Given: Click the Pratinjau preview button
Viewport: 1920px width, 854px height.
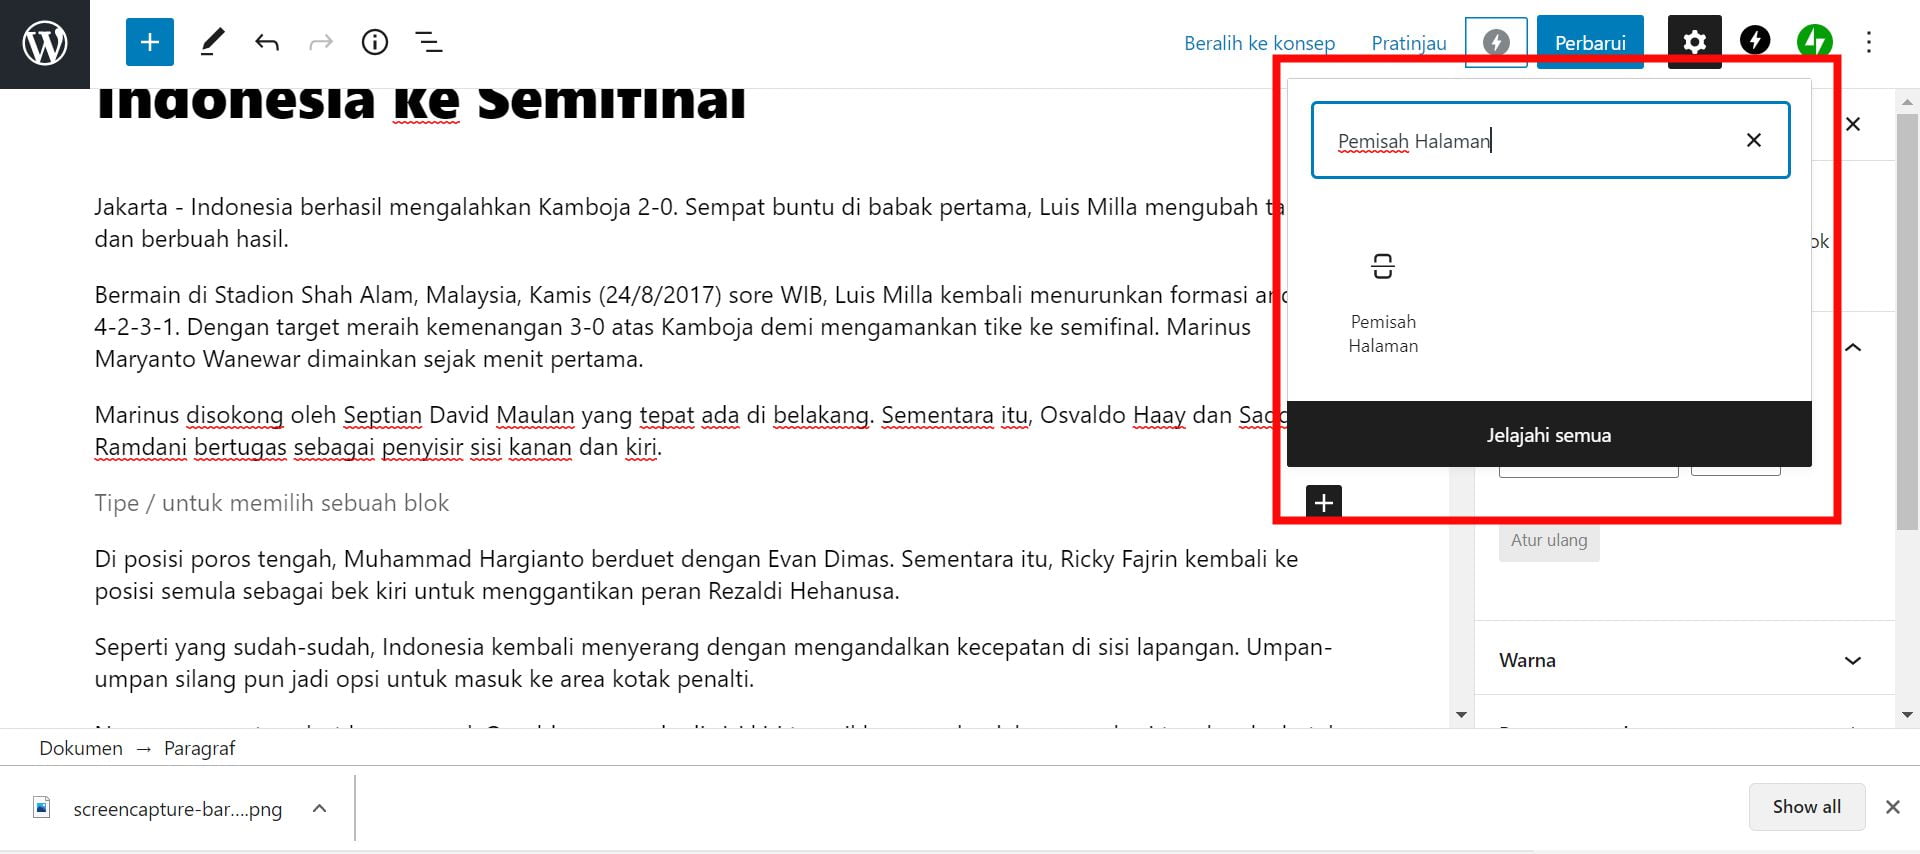Looking at the screenshot, I should [x=1408, y=43].
